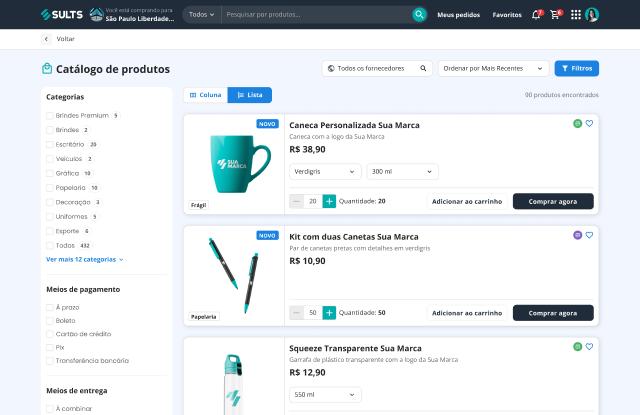The width and height of the screenshot is (640, 415).
Task: Open the pens product image
Action: pyautogui.click(x=234, y=275)
